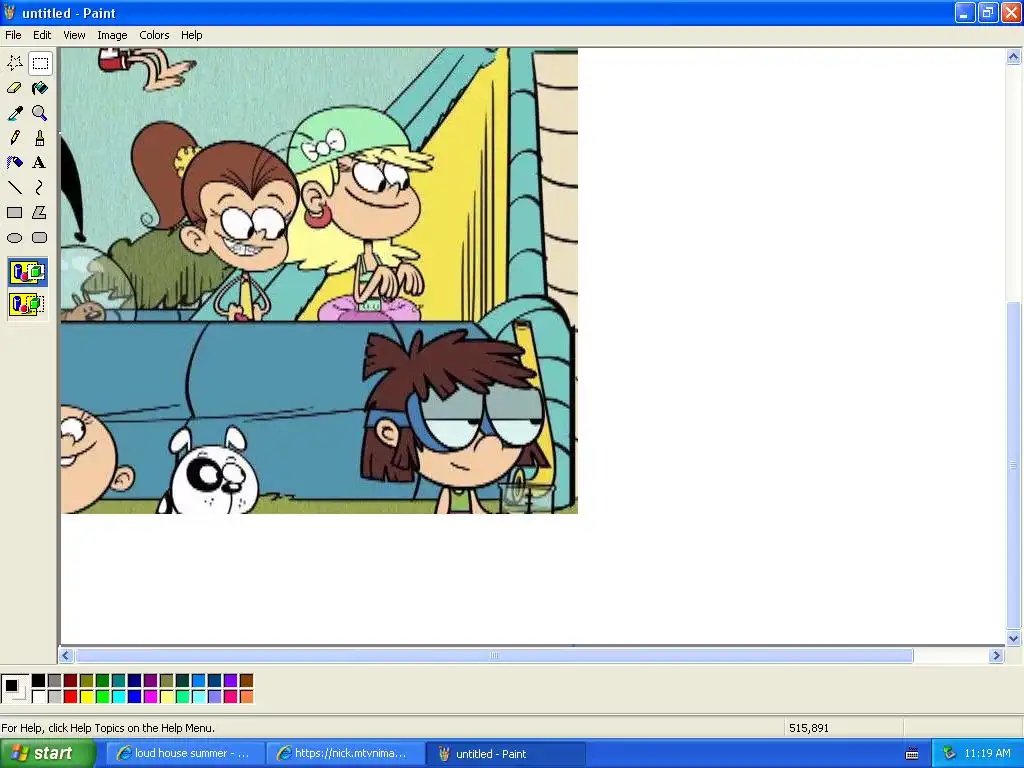Select the Pick Color eyedropper

(x=14, y=113)
